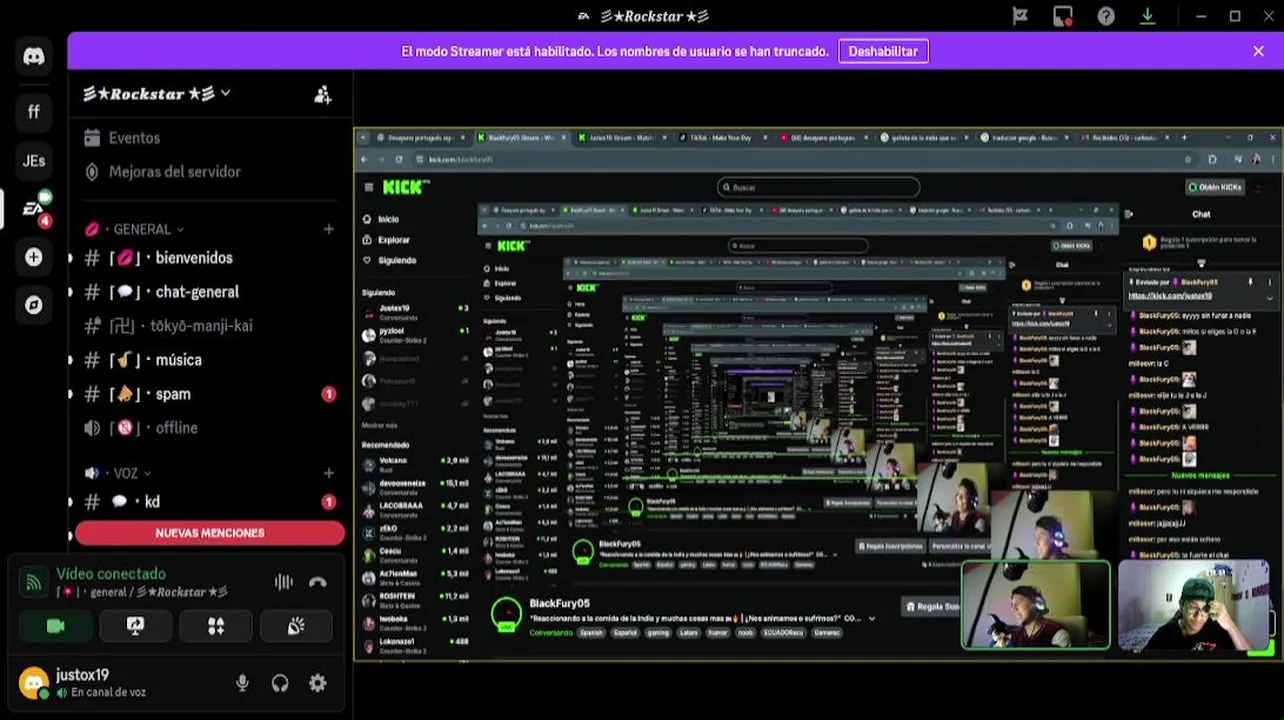The height and width of the screenshot is (720, 1284).
Task: Mute the microphone in user panel
Action: (x=242, y=683)
